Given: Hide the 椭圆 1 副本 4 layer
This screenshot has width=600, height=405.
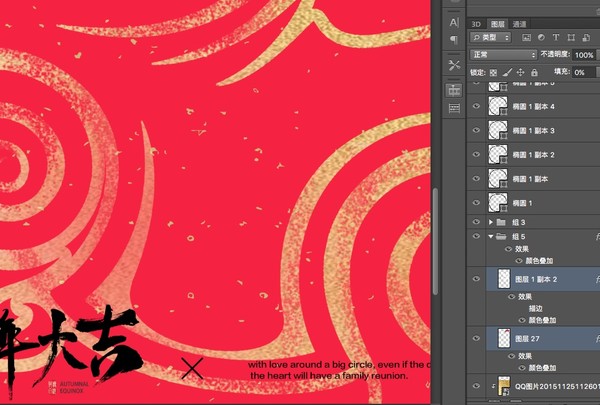Looking at the screenshot, I should point(476,106).
